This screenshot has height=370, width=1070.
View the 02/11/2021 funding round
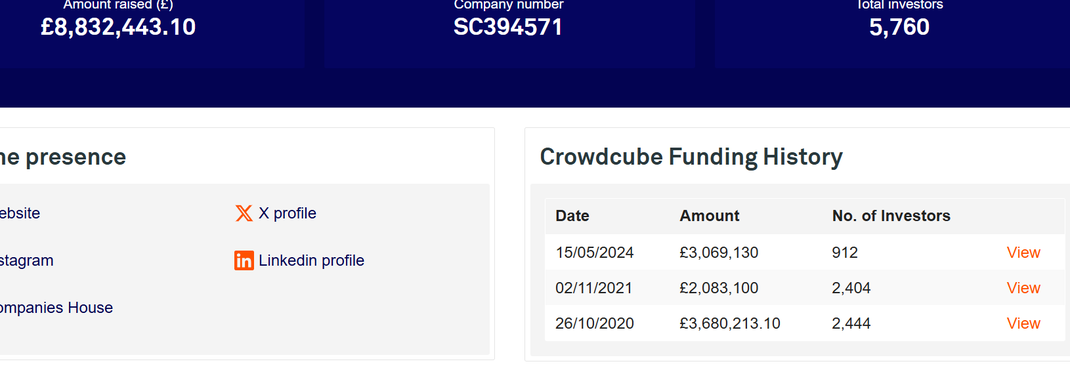pos(1023,288)
